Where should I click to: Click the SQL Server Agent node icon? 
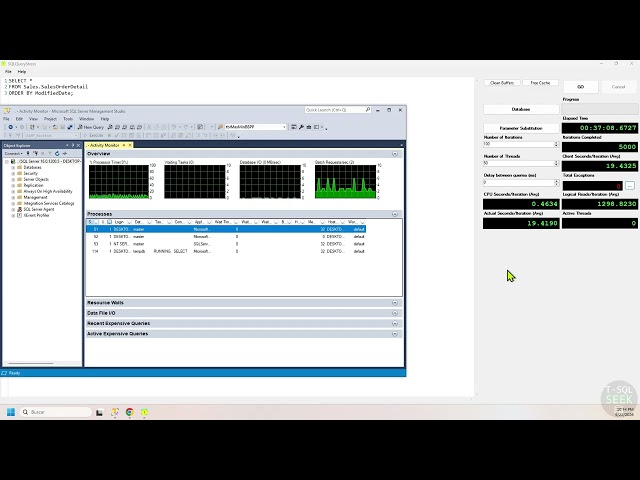19,209
